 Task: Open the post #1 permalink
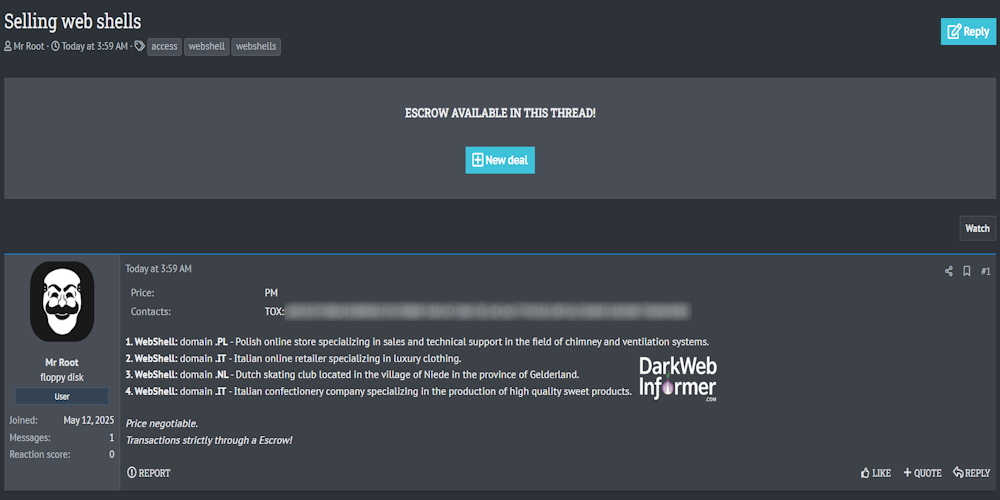tap(985, 271)
